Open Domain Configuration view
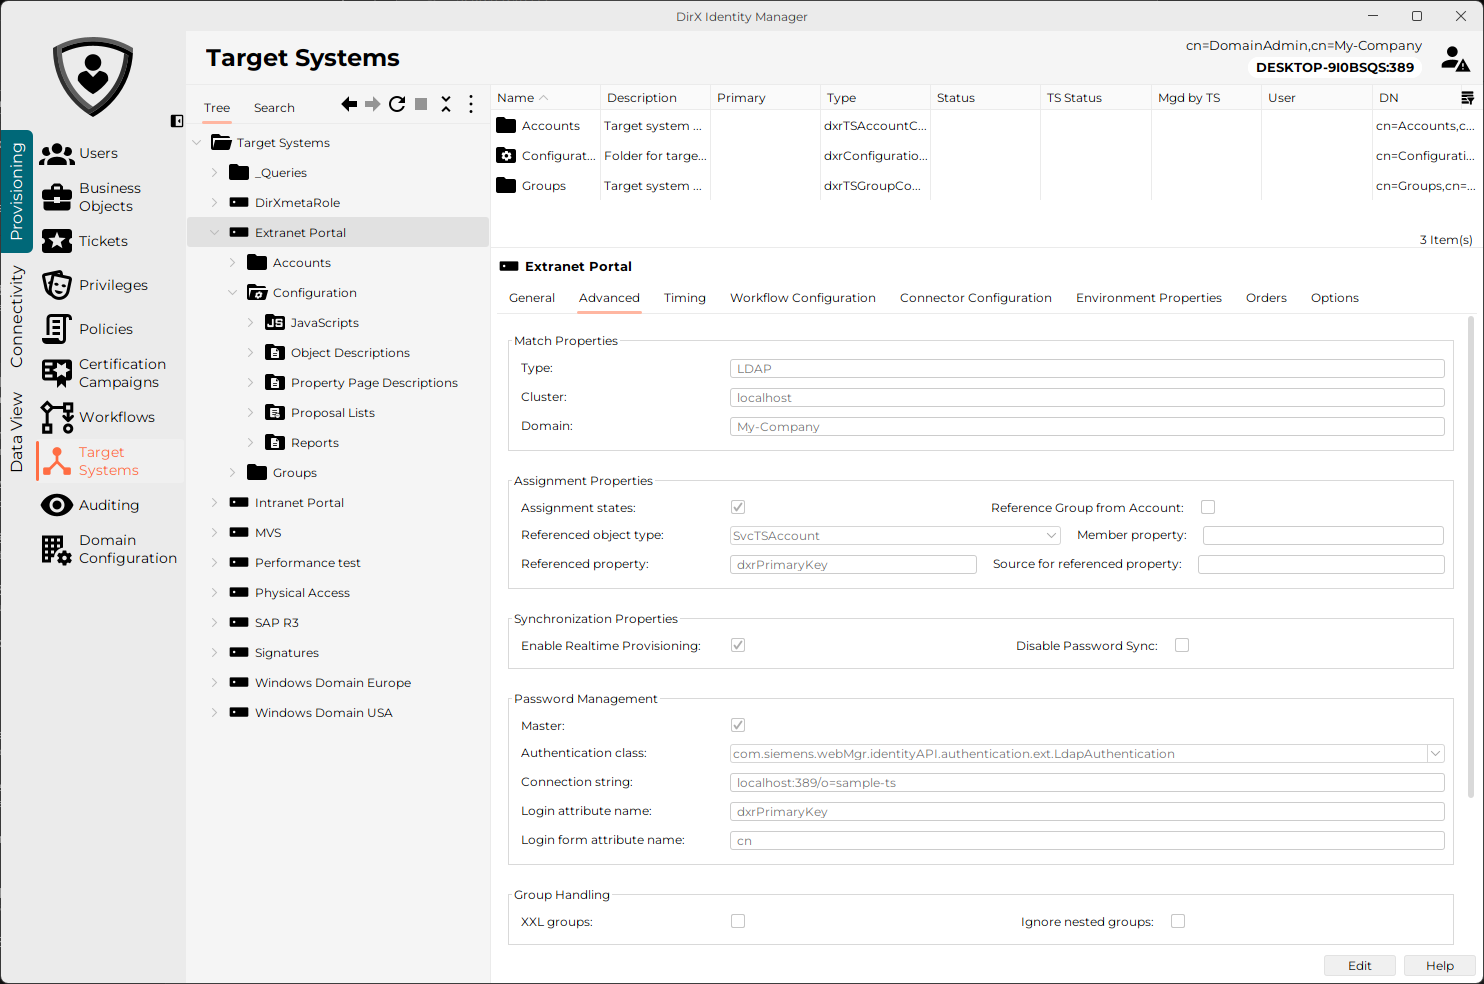 109,549
